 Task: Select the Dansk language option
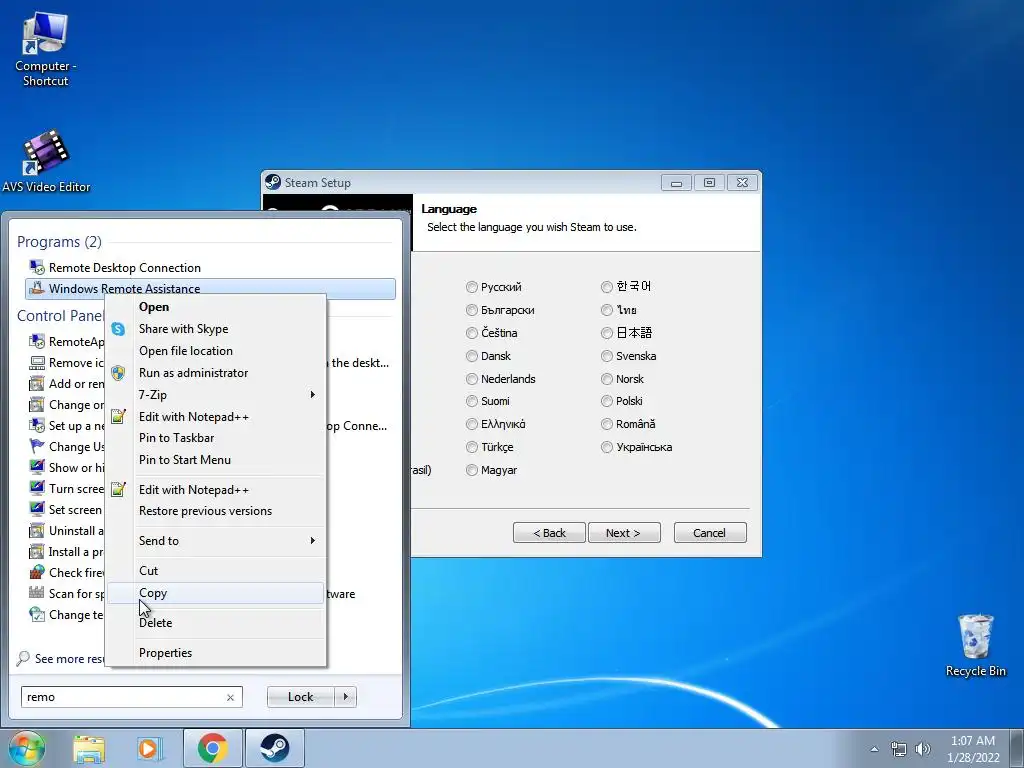tap(488, 356)
